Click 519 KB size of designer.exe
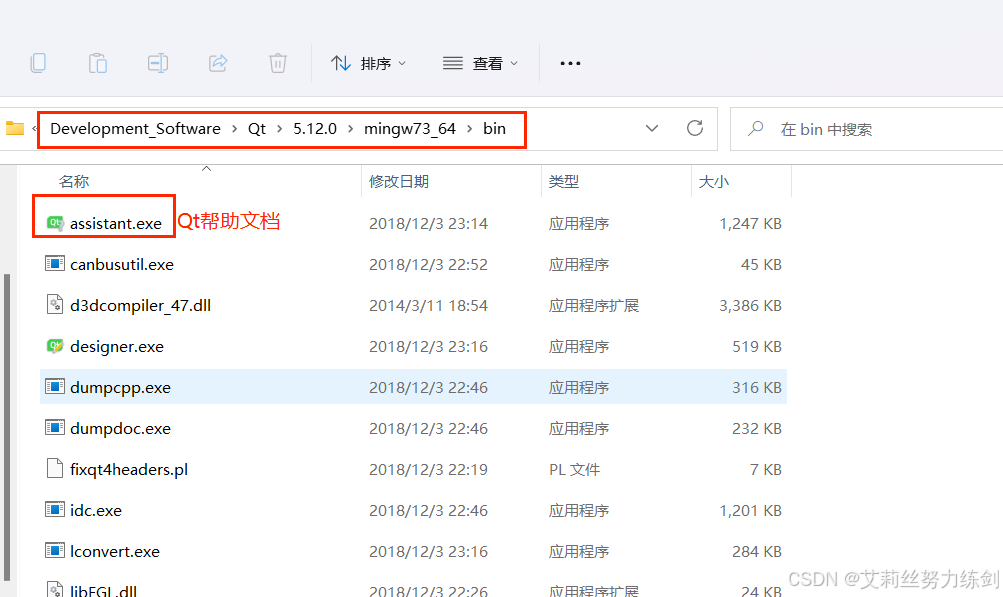The image size is (1003, 597). (x=757, y=346)
